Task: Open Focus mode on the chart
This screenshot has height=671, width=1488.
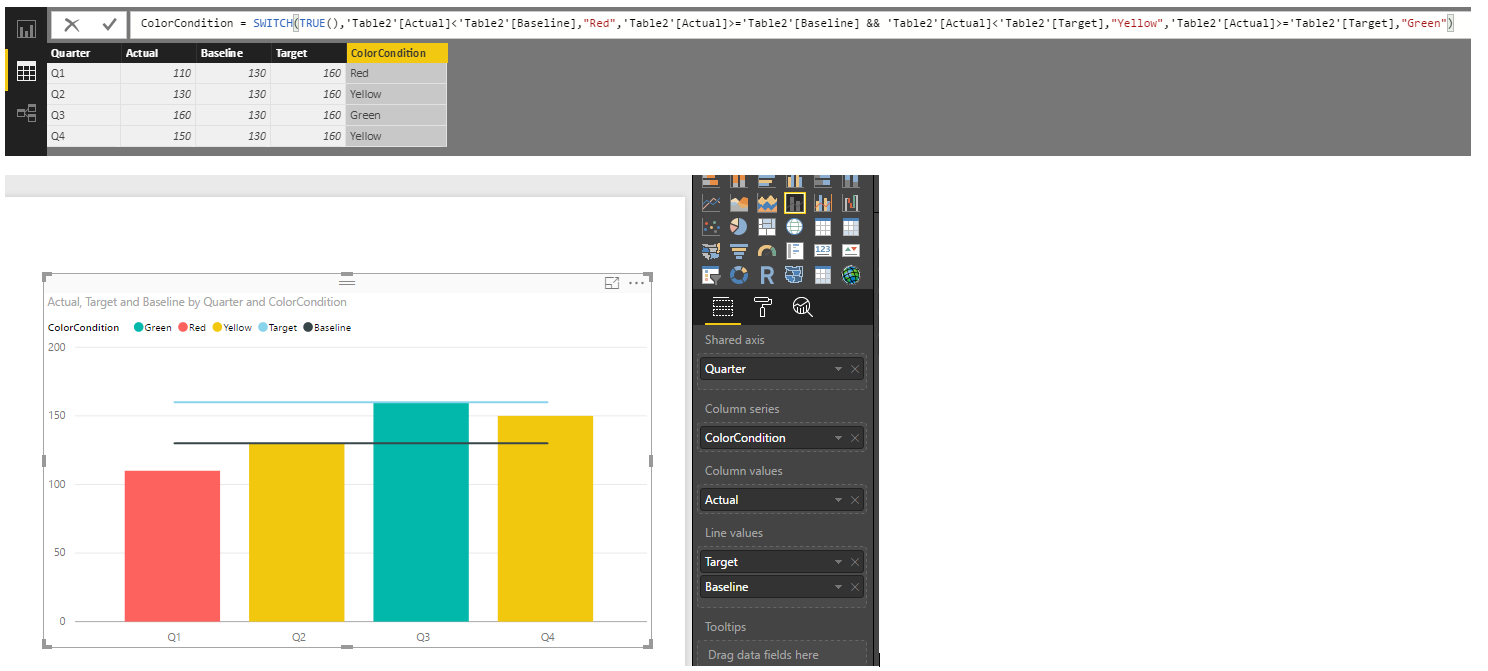Action: click(x=612, y=283)
